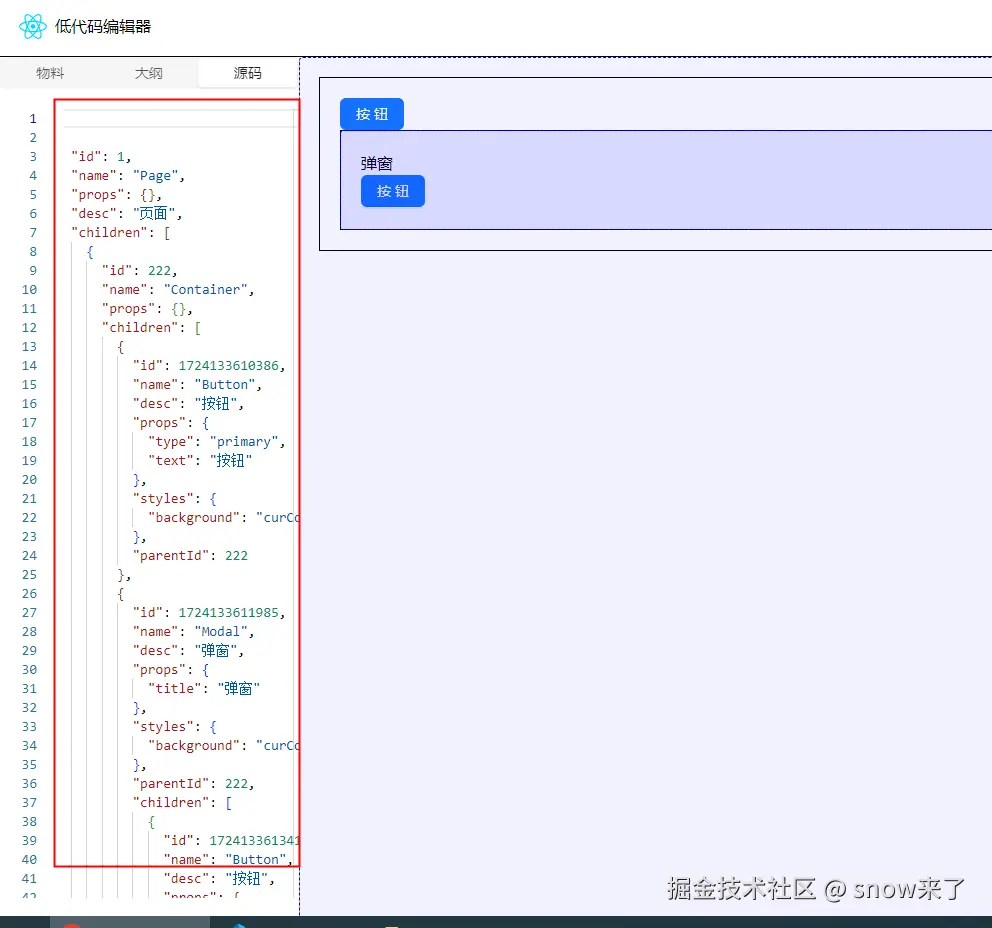The image size is (992, 928).
Task: Click "type": "primary" code line
Action: (x=216, y=442)
